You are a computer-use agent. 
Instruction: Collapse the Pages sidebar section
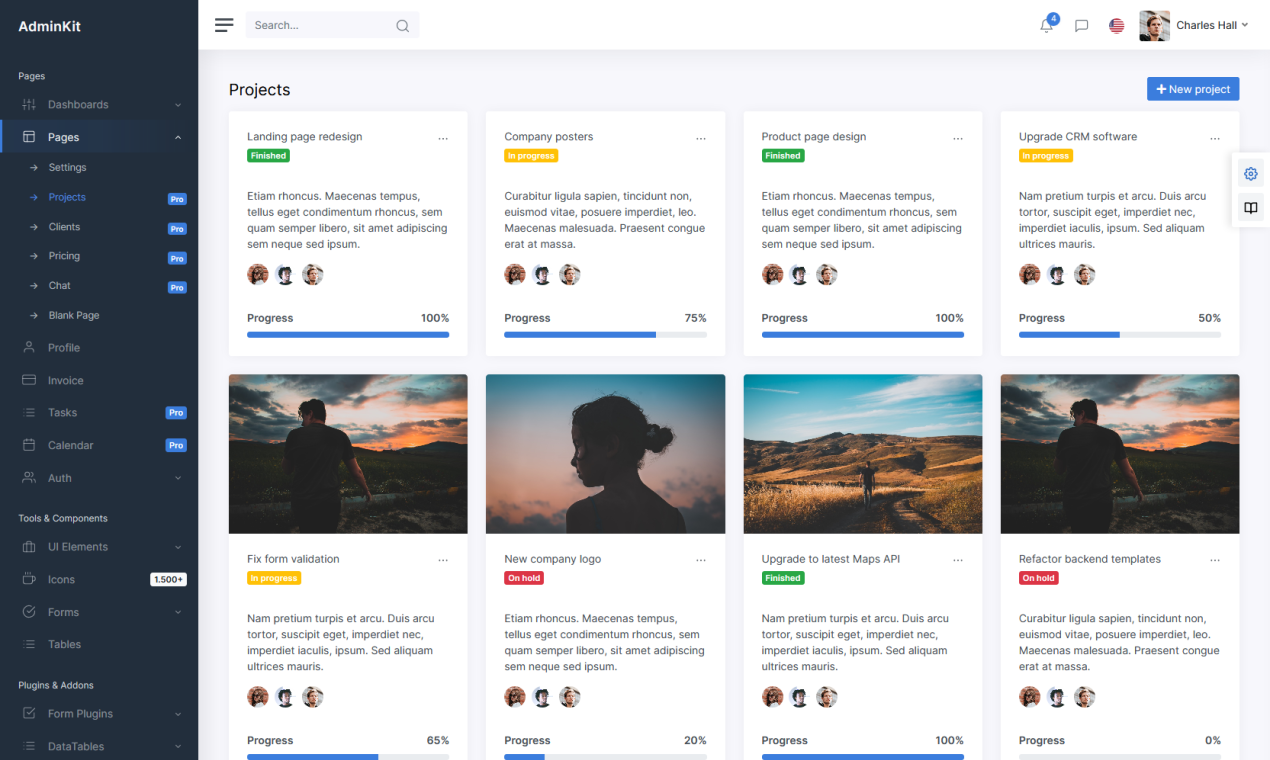63,136
